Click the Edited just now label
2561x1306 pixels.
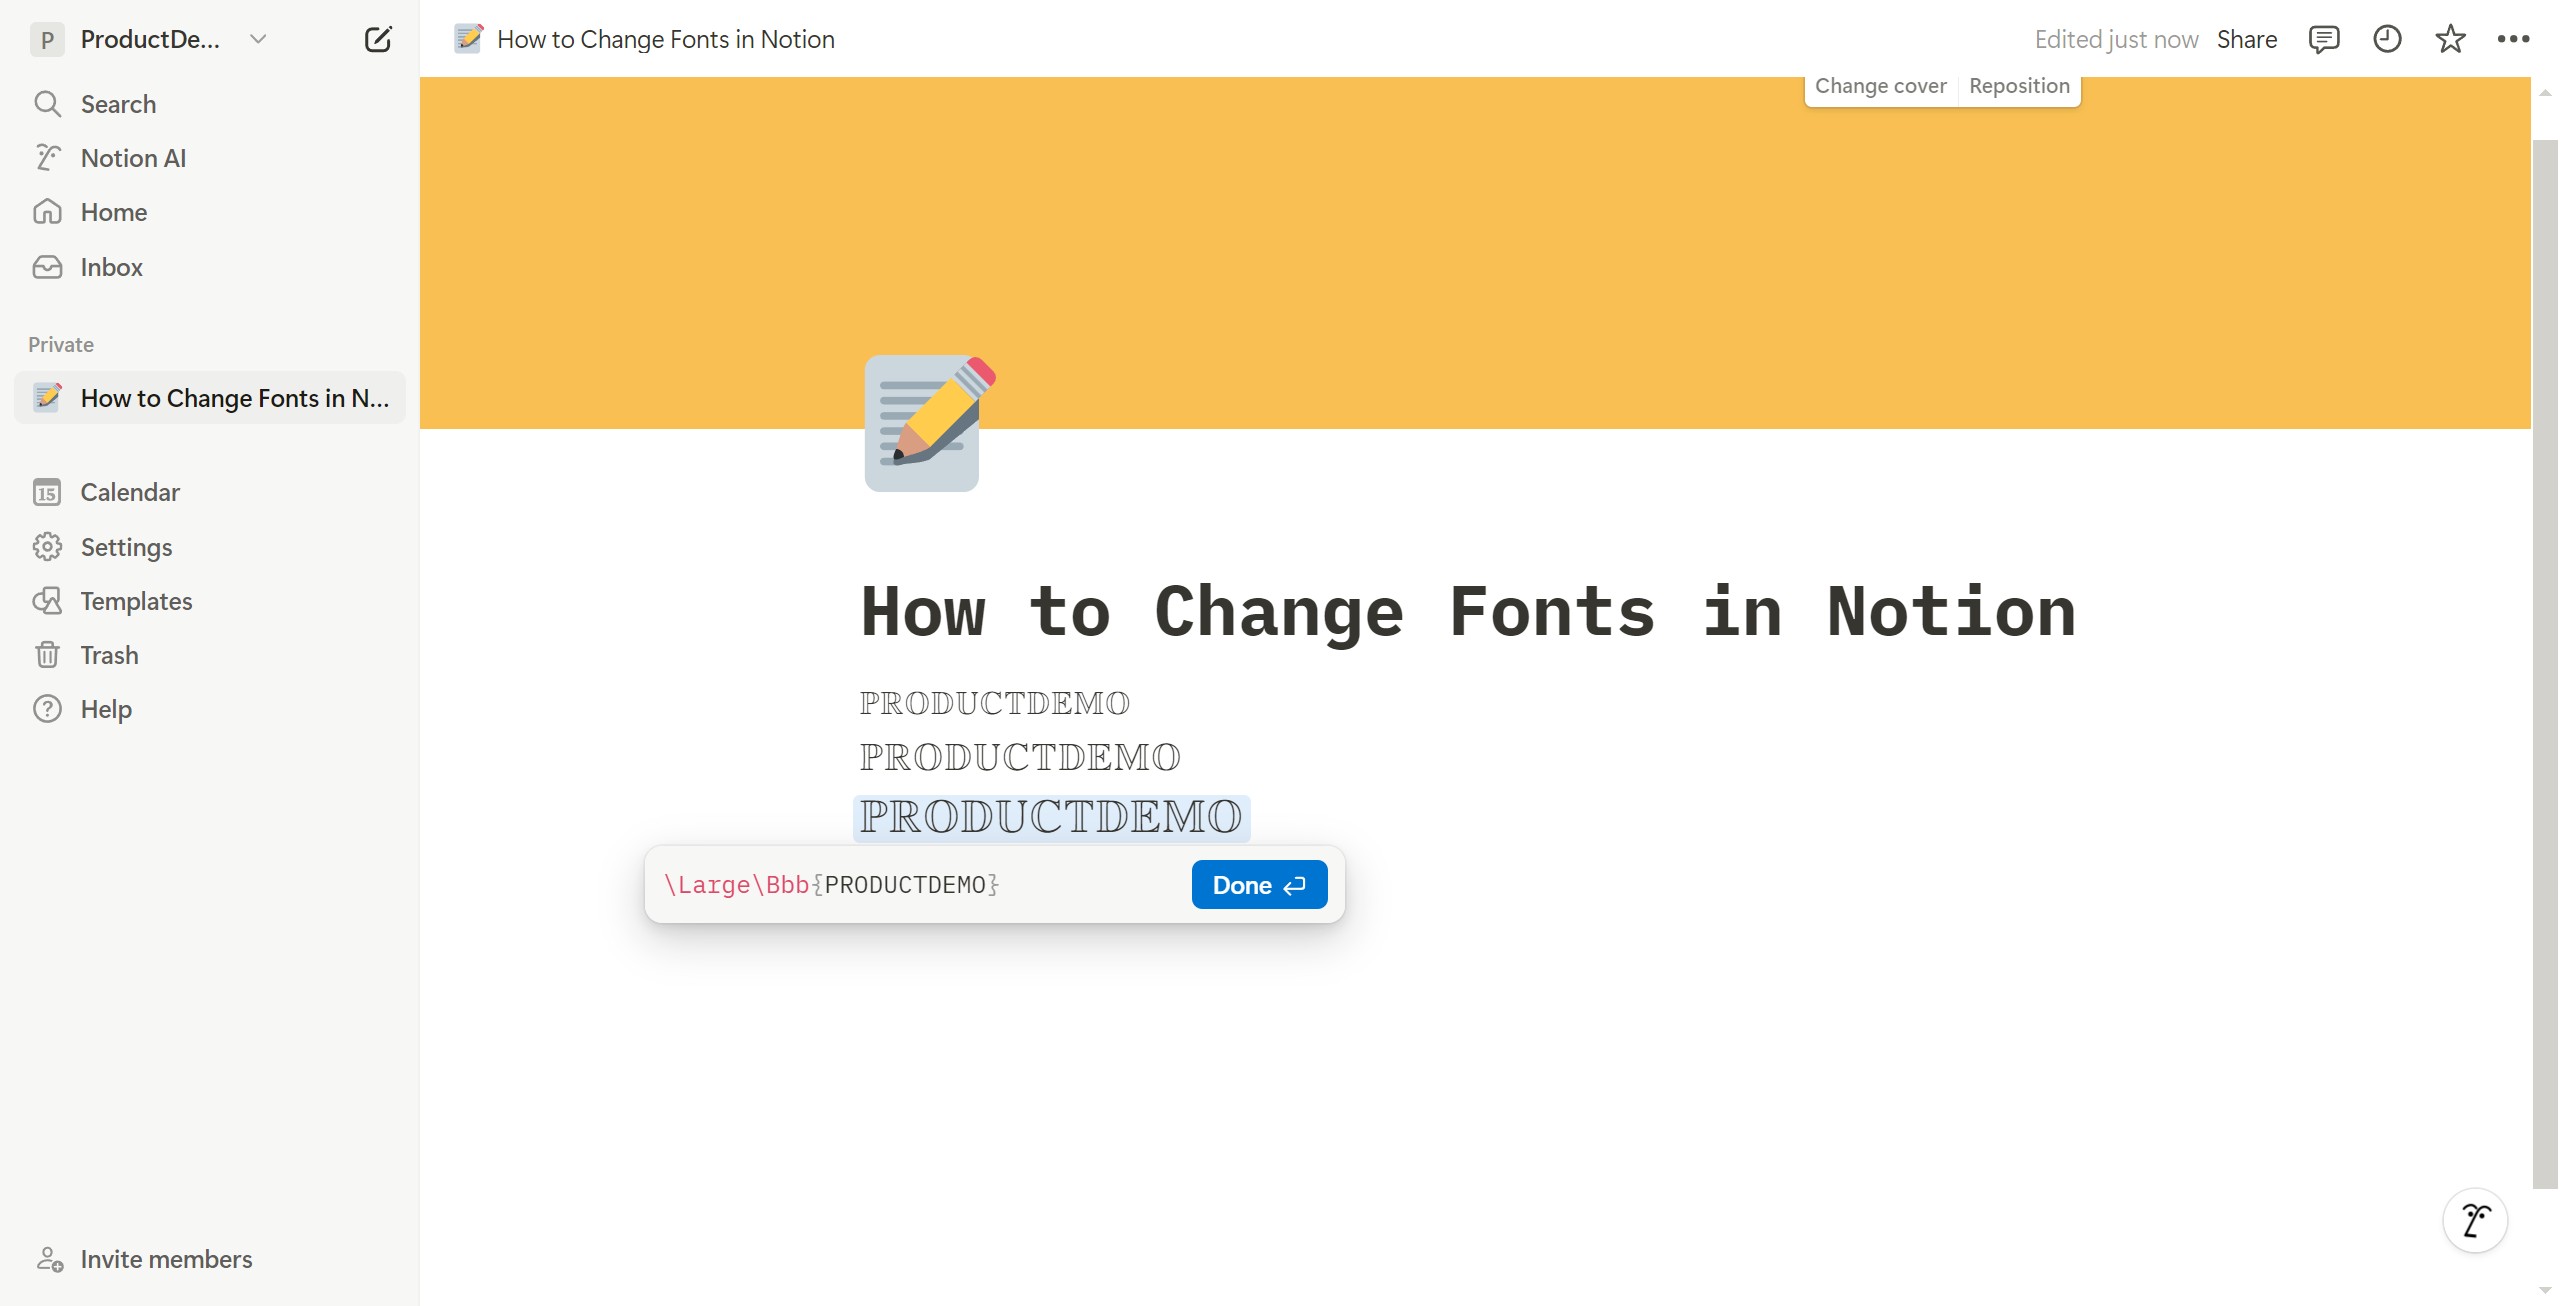[x=2116, y=39]
